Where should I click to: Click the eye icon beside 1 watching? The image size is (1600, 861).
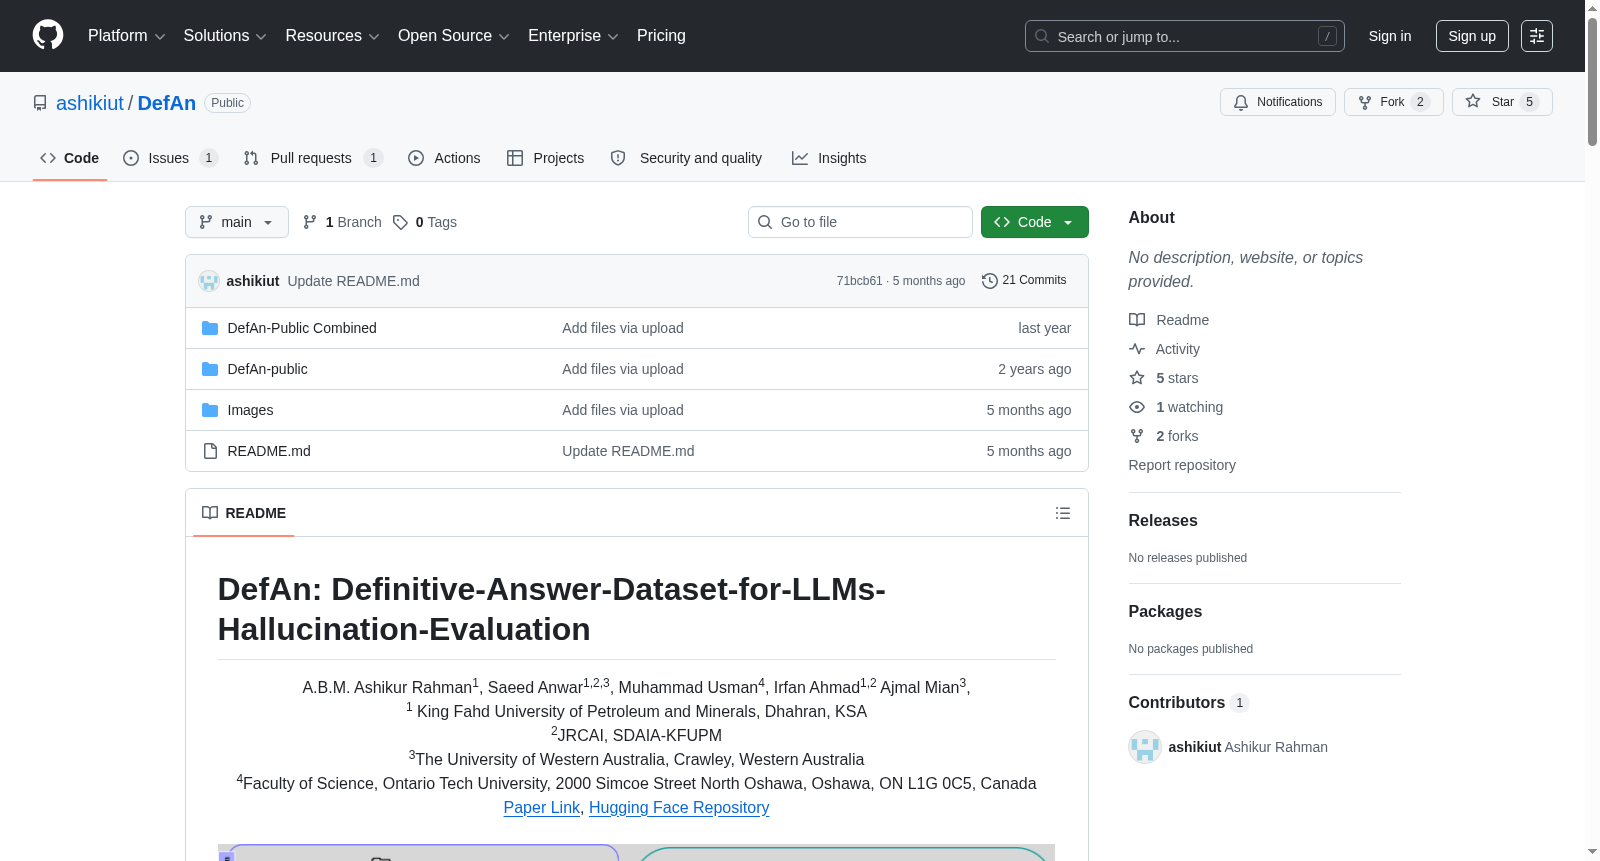pyautogui.click(x=1137, y=407)
